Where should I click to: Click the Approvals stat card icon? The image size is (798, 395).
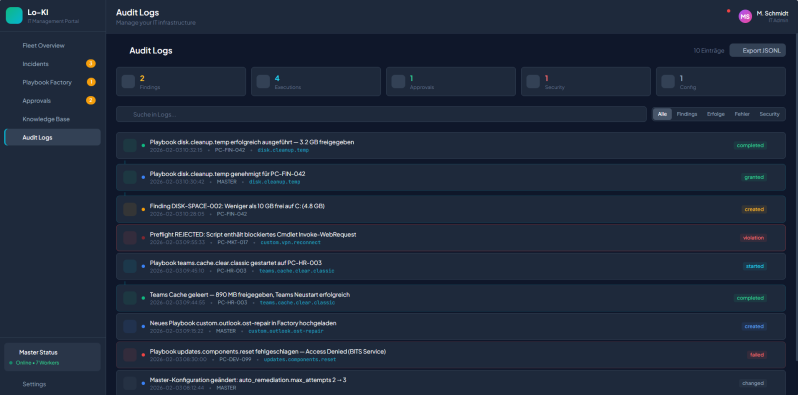click(x=398, y=81)
